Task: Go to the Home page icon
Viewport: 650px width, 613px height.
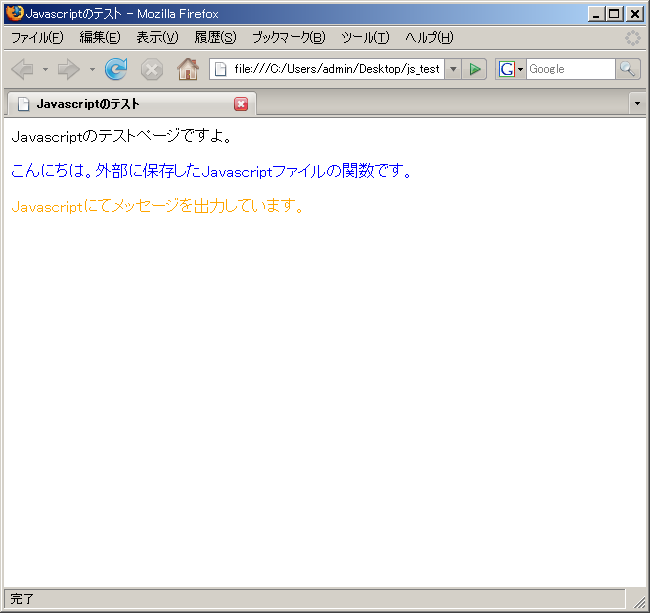Action: coord(188,69)
